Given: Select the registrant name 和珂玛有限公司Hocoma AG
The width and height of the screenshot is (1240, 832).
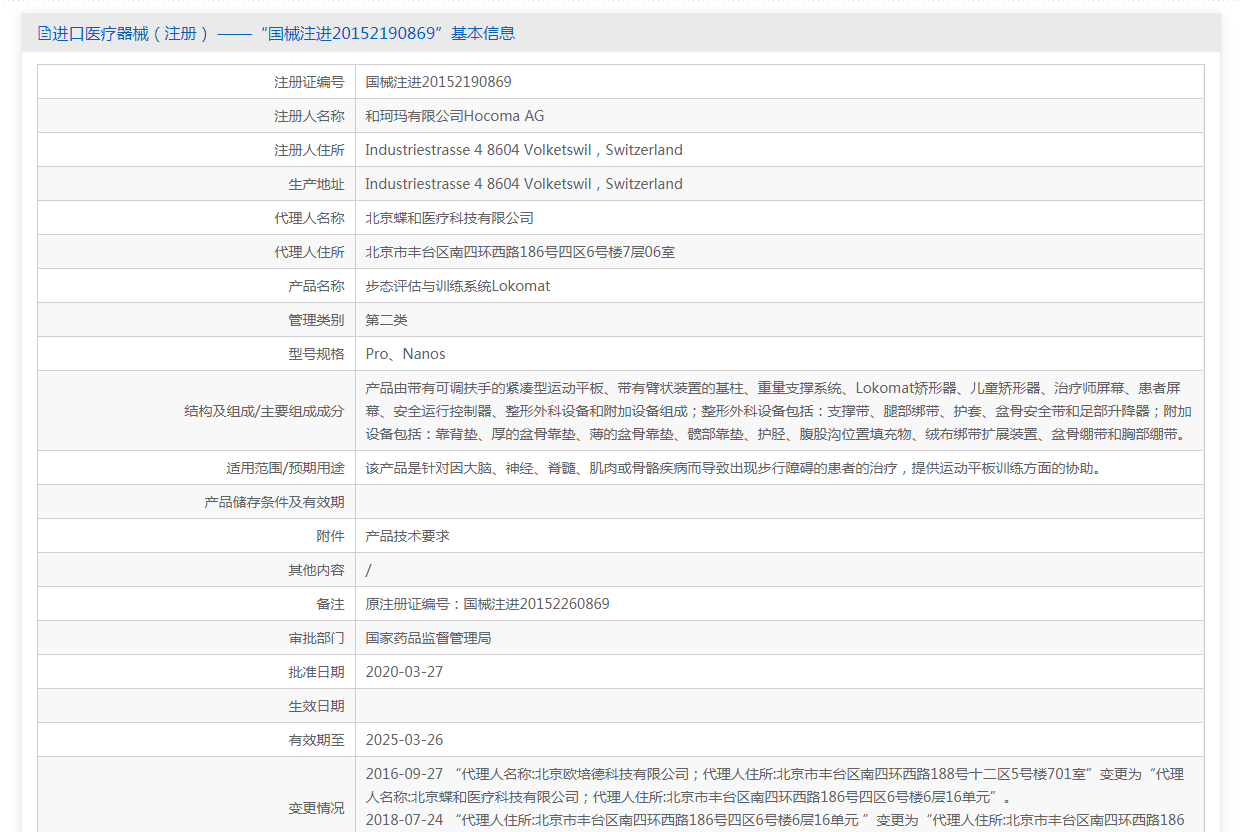Looking at the screenshot, I should tap(454, 116).
